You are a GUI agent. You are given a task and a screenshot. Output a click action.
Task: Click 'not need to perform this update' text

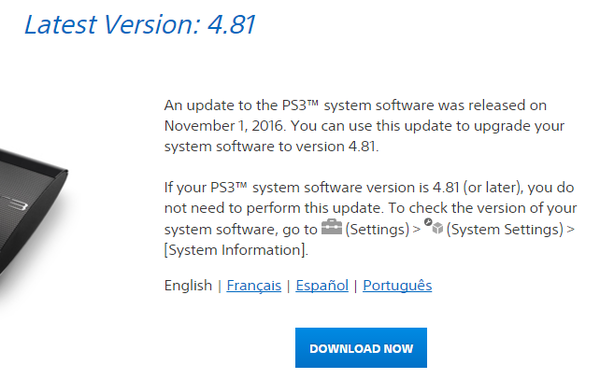click(x=274, y=208)
